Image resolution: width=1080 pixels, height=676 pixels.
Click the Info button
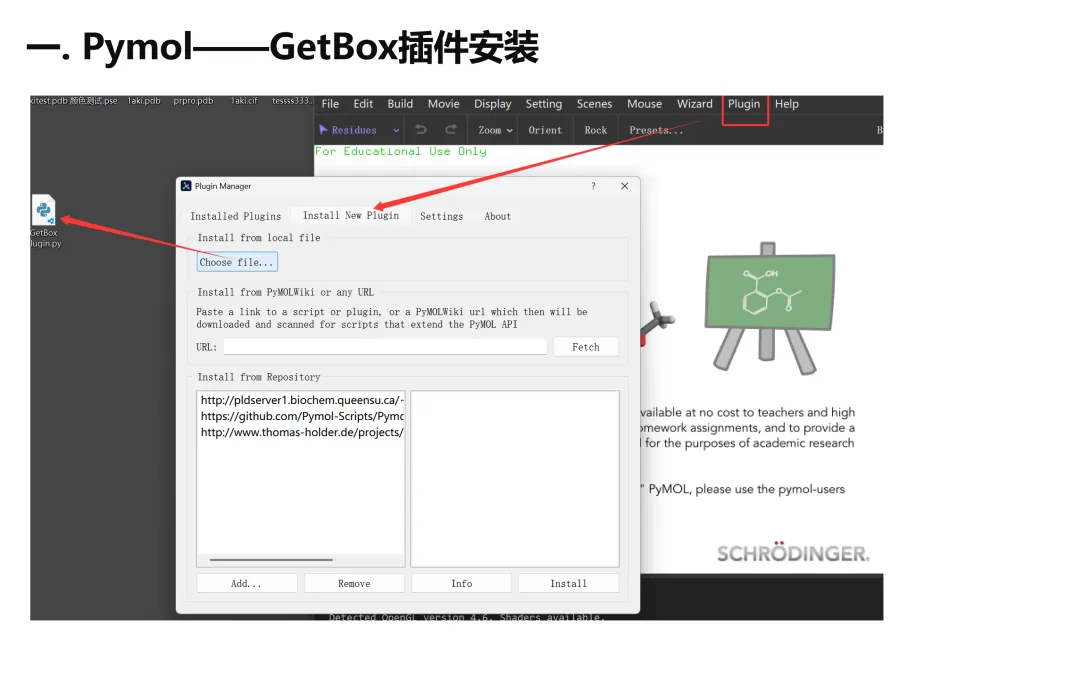tap(461, 584)
